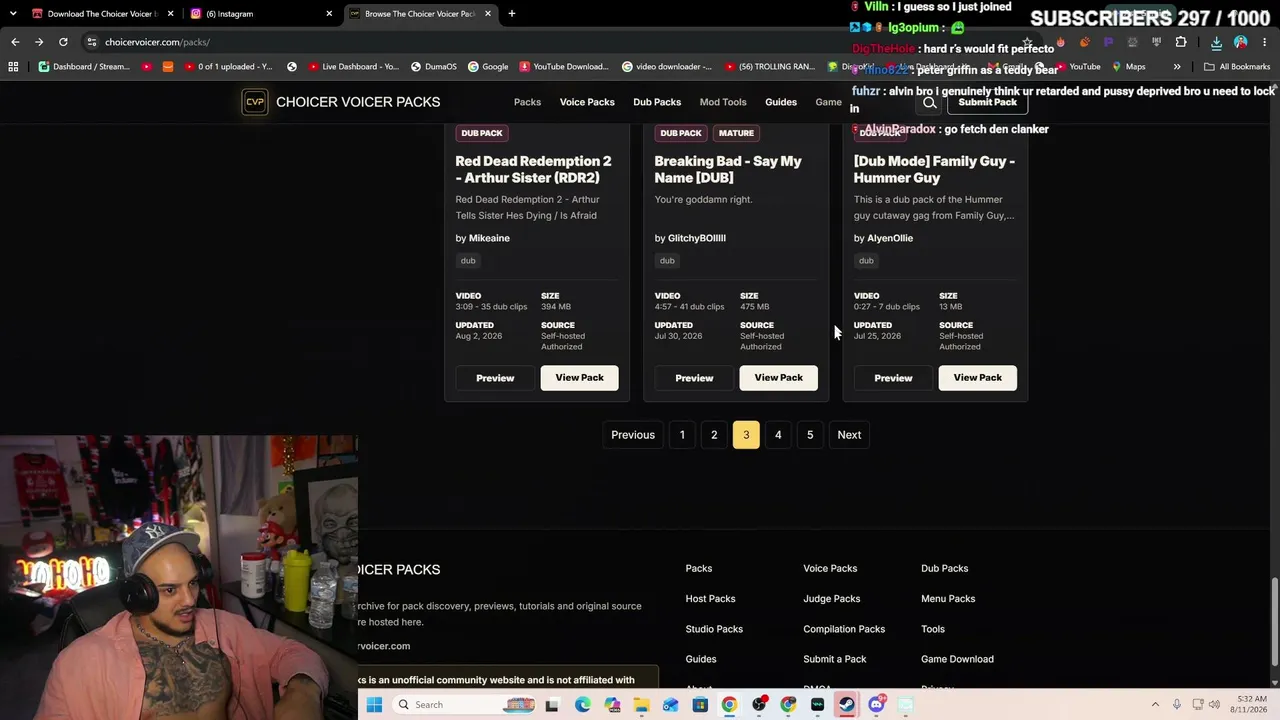The height and width of the screenshot is (720, 1280).
Task: Open the Chrome apps grid in the bookmarks bar
Action: pos(13,67)
